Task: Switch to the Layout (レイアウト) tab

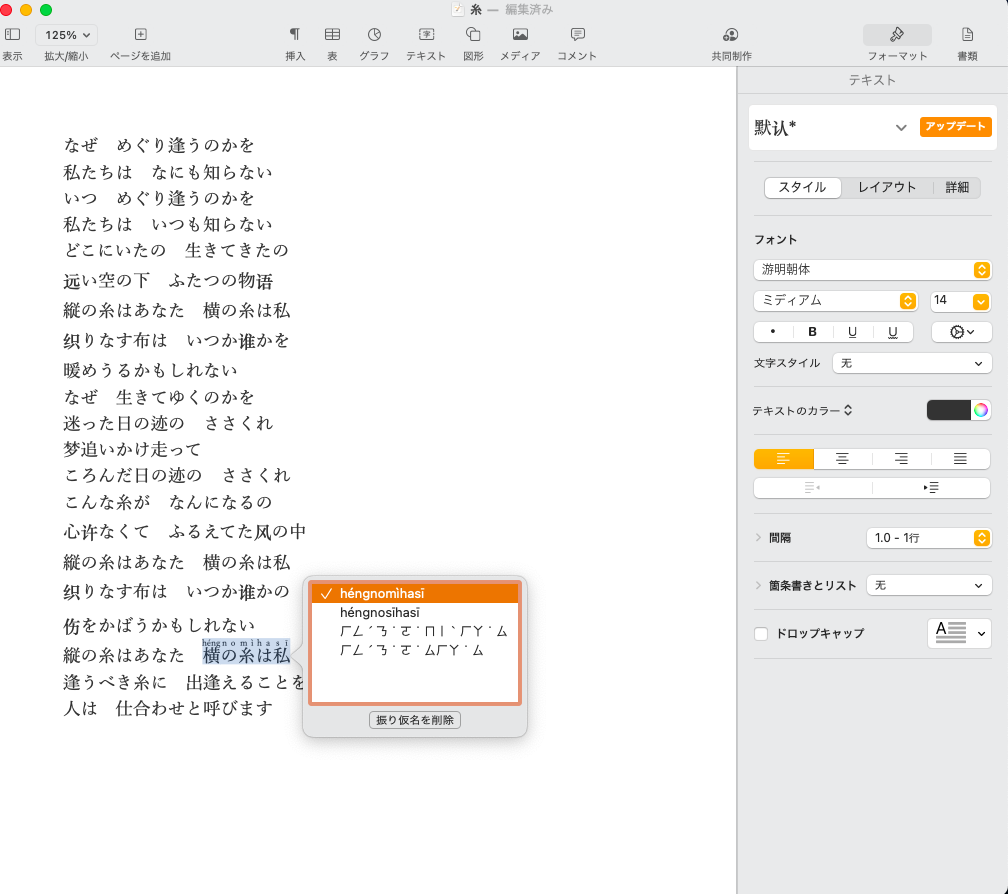Action: tap(886, 187)
